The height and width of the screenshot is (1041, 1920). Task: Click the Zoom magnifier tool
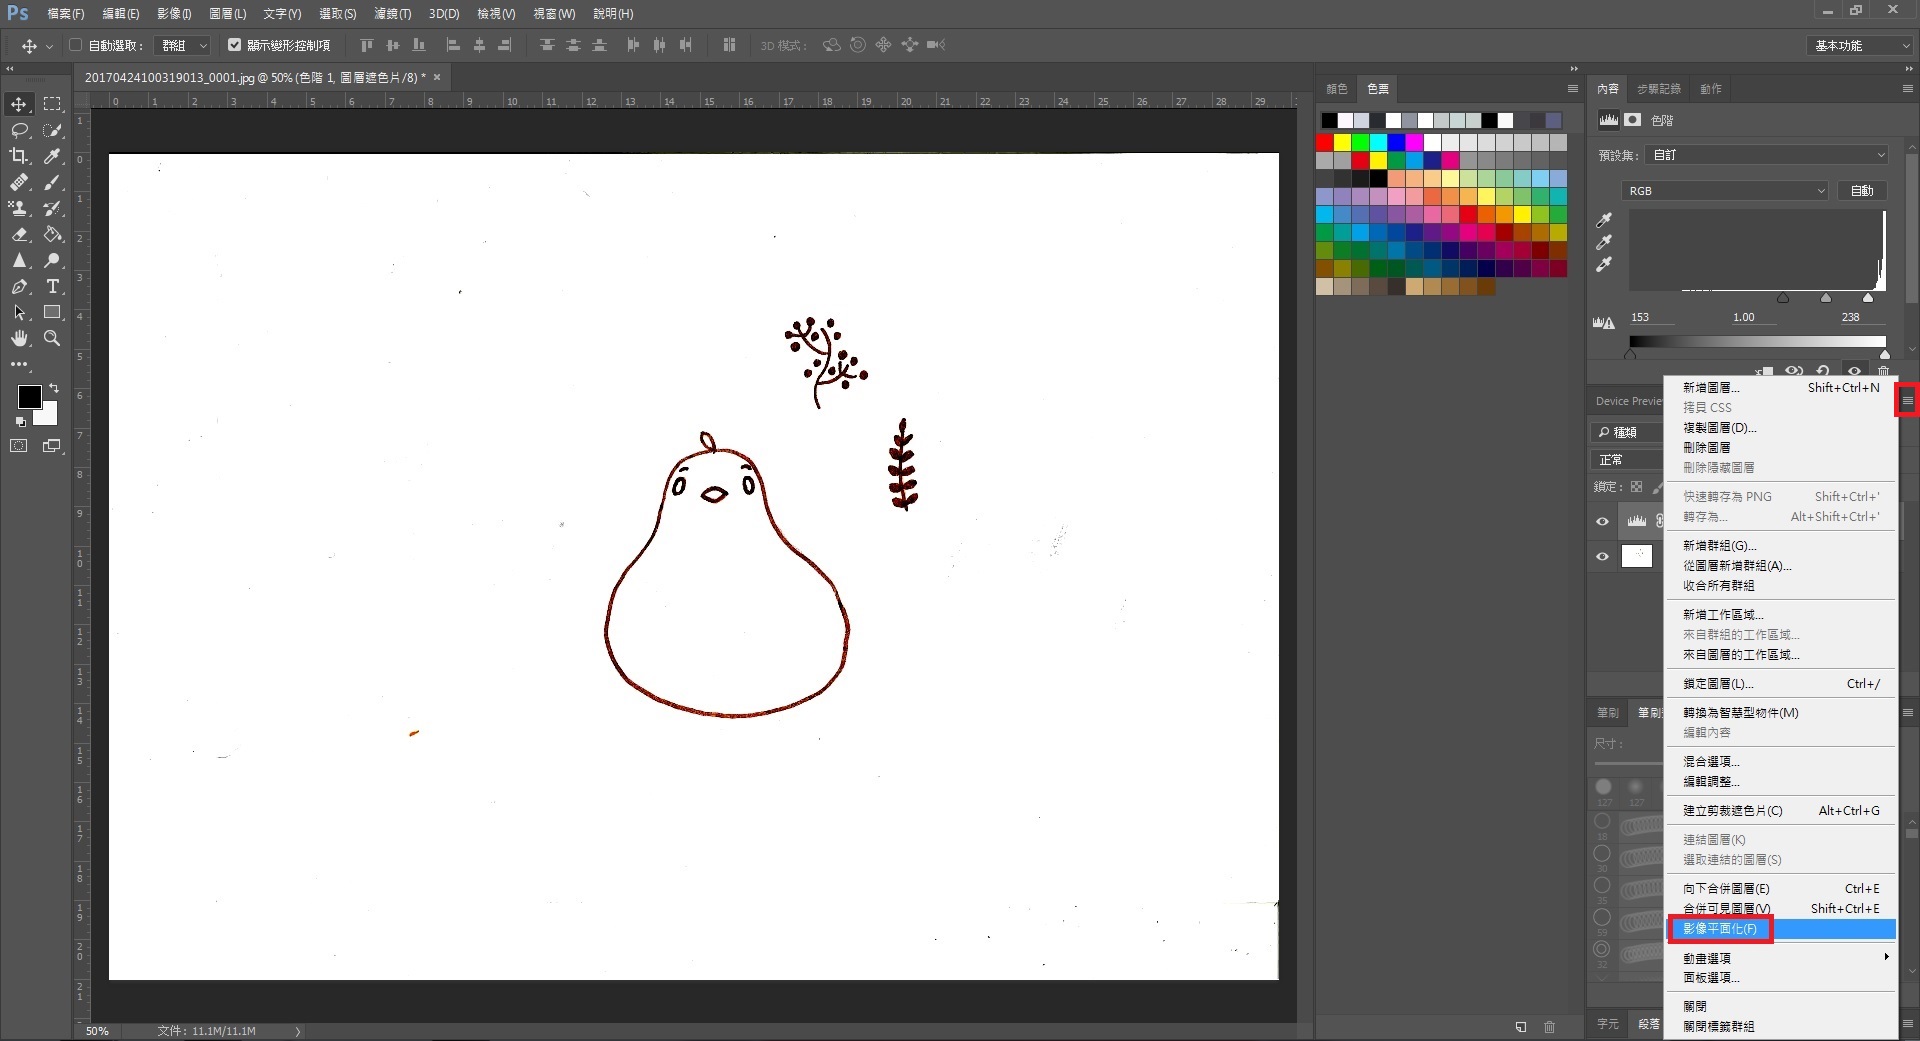coord(53,338)
